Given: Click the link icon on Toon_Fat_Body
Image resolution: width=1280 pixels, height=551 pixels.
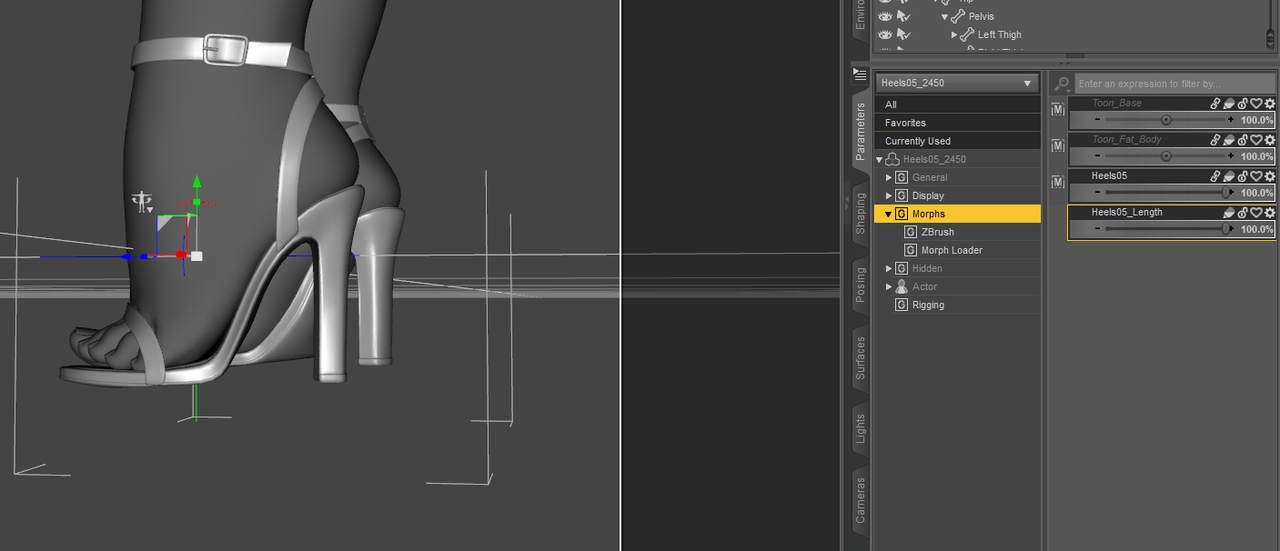Looking at the screenshot, I should [x=1217, y=140].
